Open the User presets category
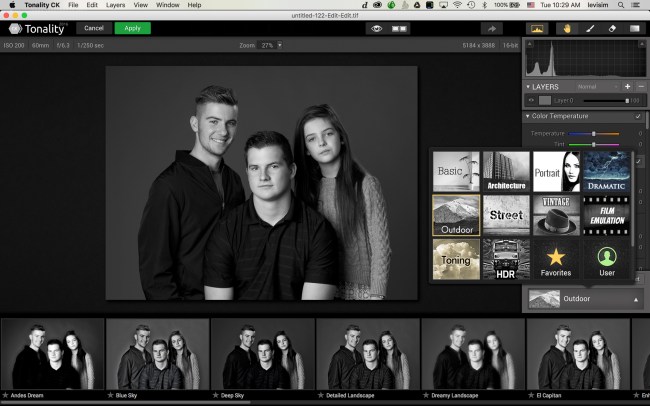Screen dimensions: 650x406 (x=606, y=259)
